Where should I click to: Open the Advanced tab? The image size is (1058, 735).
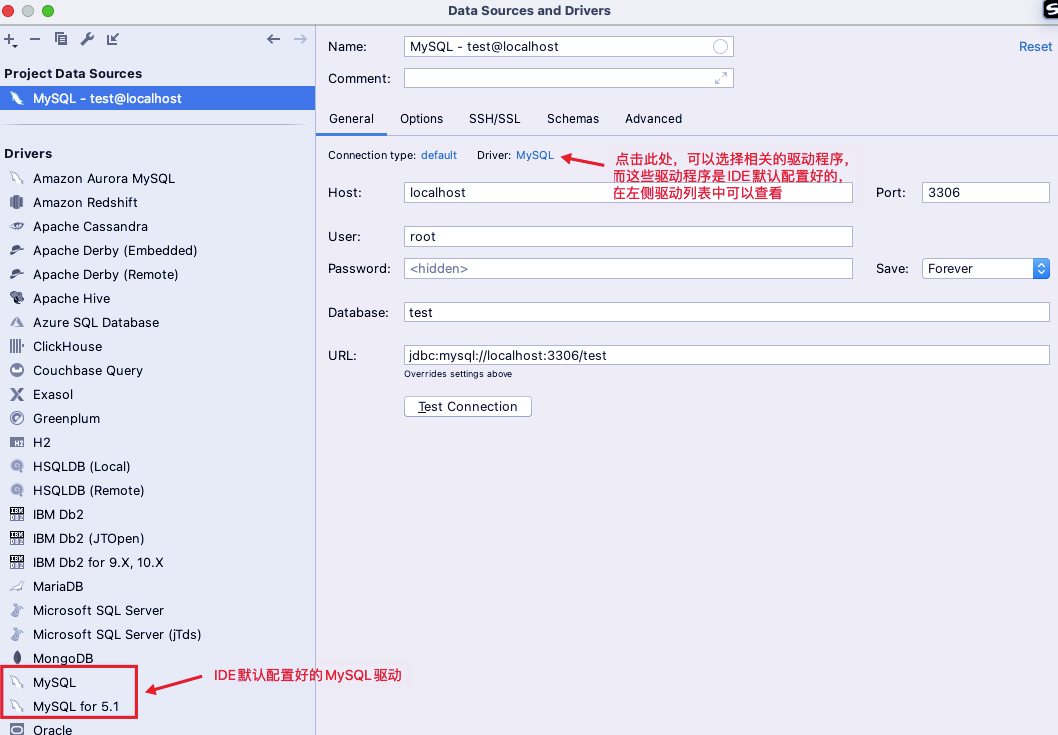(653, 119)
